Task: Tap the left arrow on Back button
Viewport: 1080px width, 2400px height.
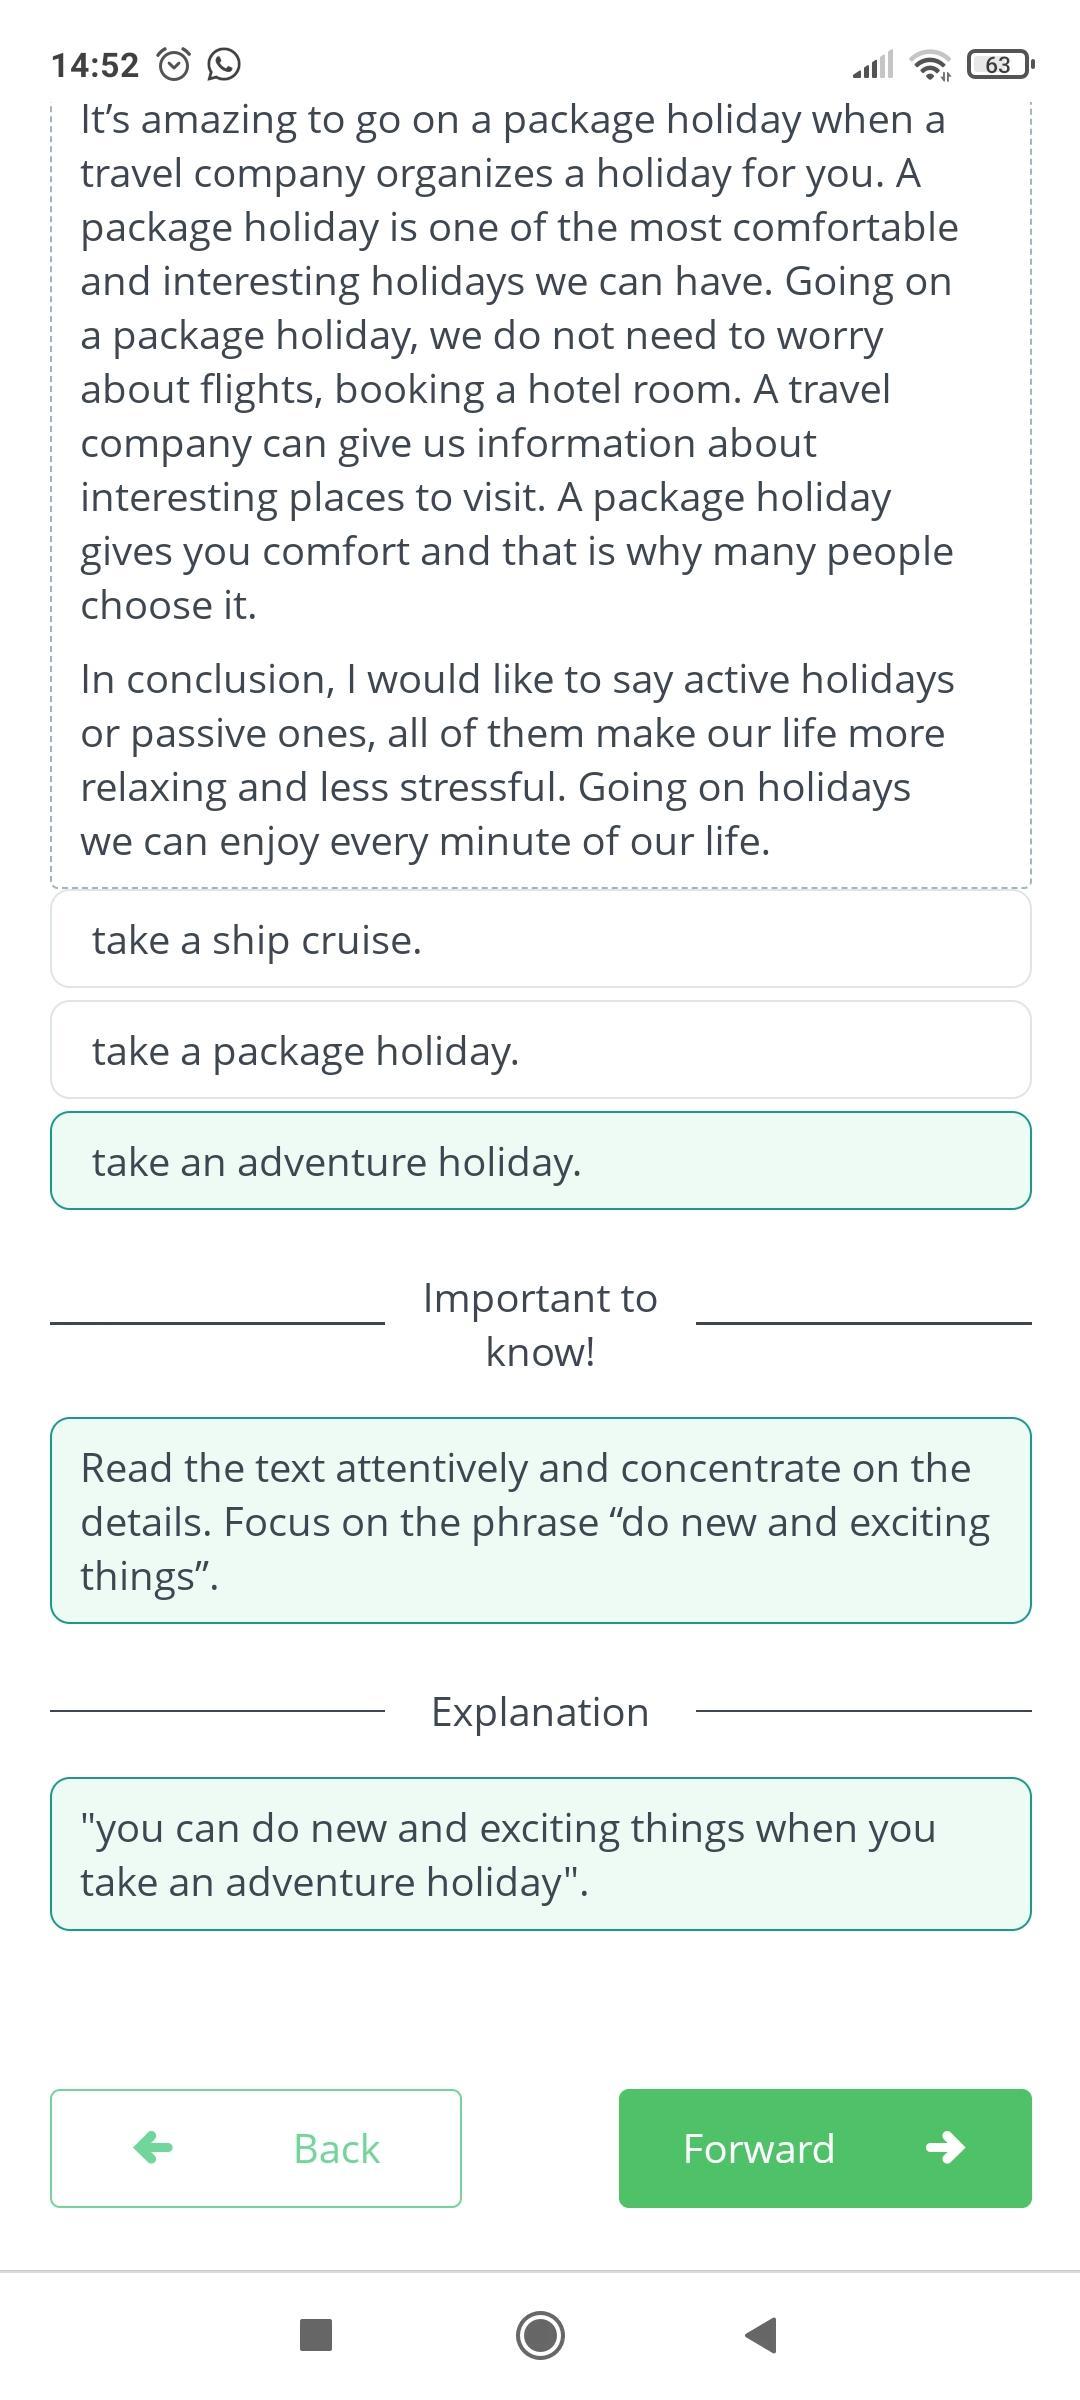Action: pos(153,2147)
